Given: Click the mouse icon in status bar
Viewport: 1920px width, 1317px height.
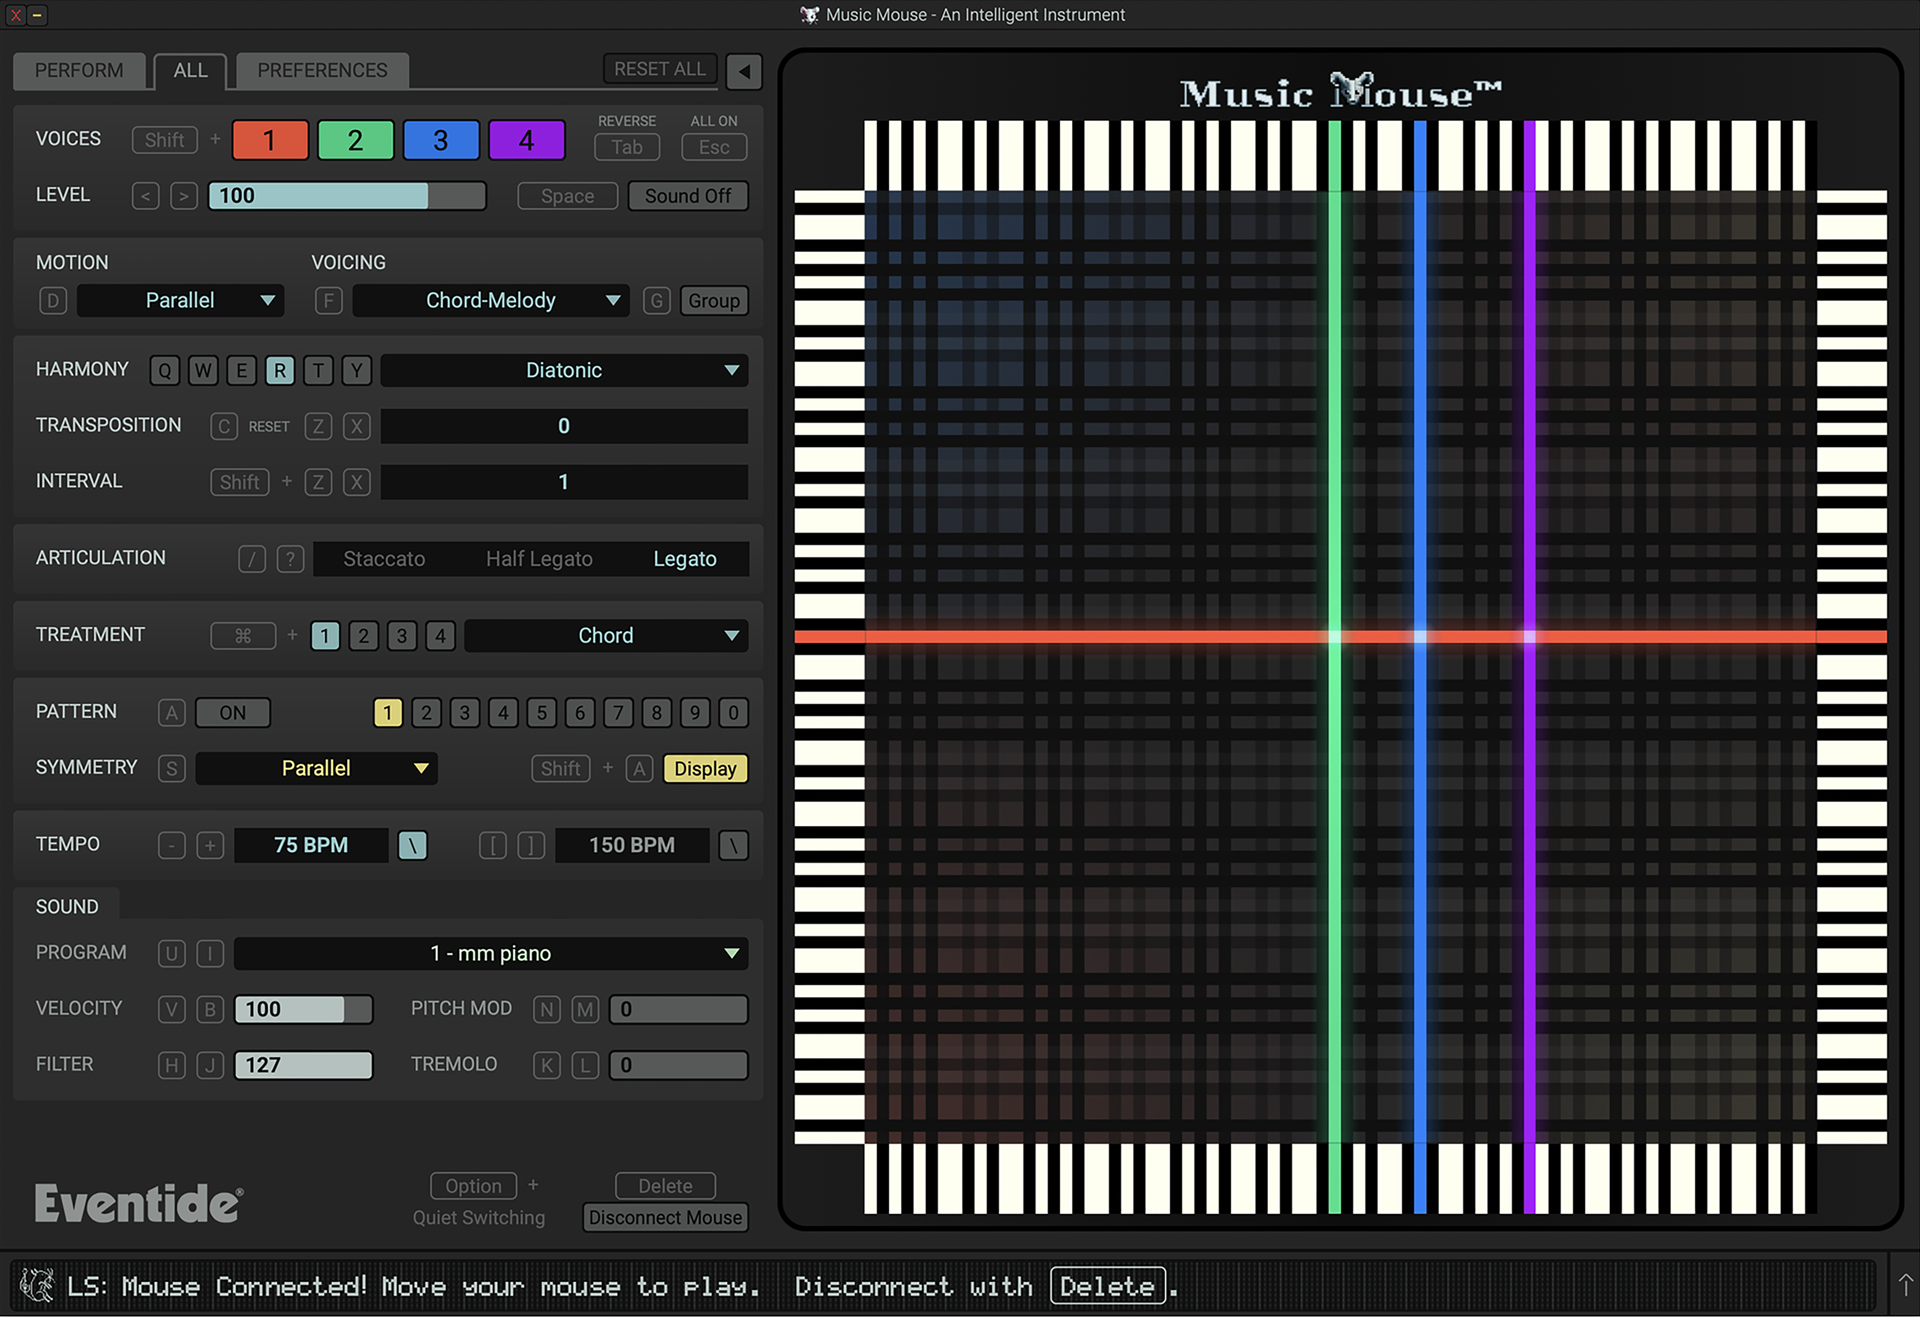Looking at the screenshot, I should [36, 1285].
